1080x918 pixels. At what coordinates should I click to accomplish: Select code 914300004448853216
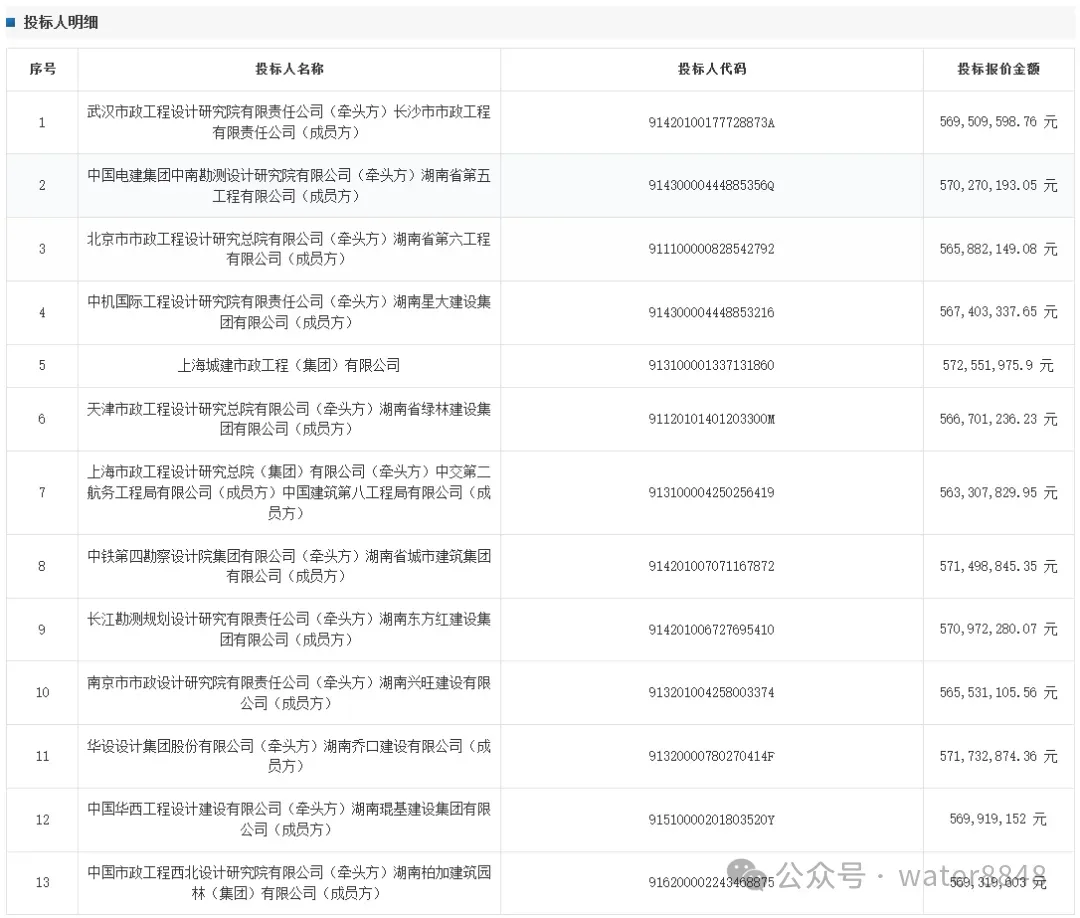712,313
